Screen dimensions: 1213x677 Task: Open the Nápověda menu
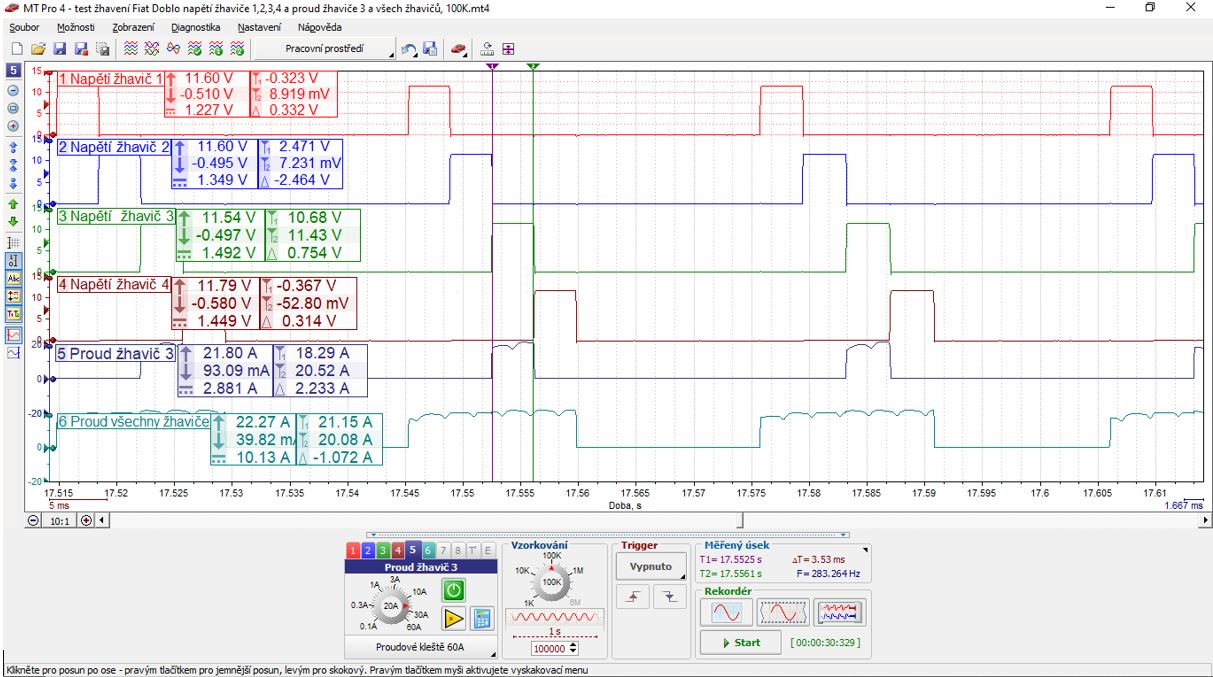pos(319,27)
